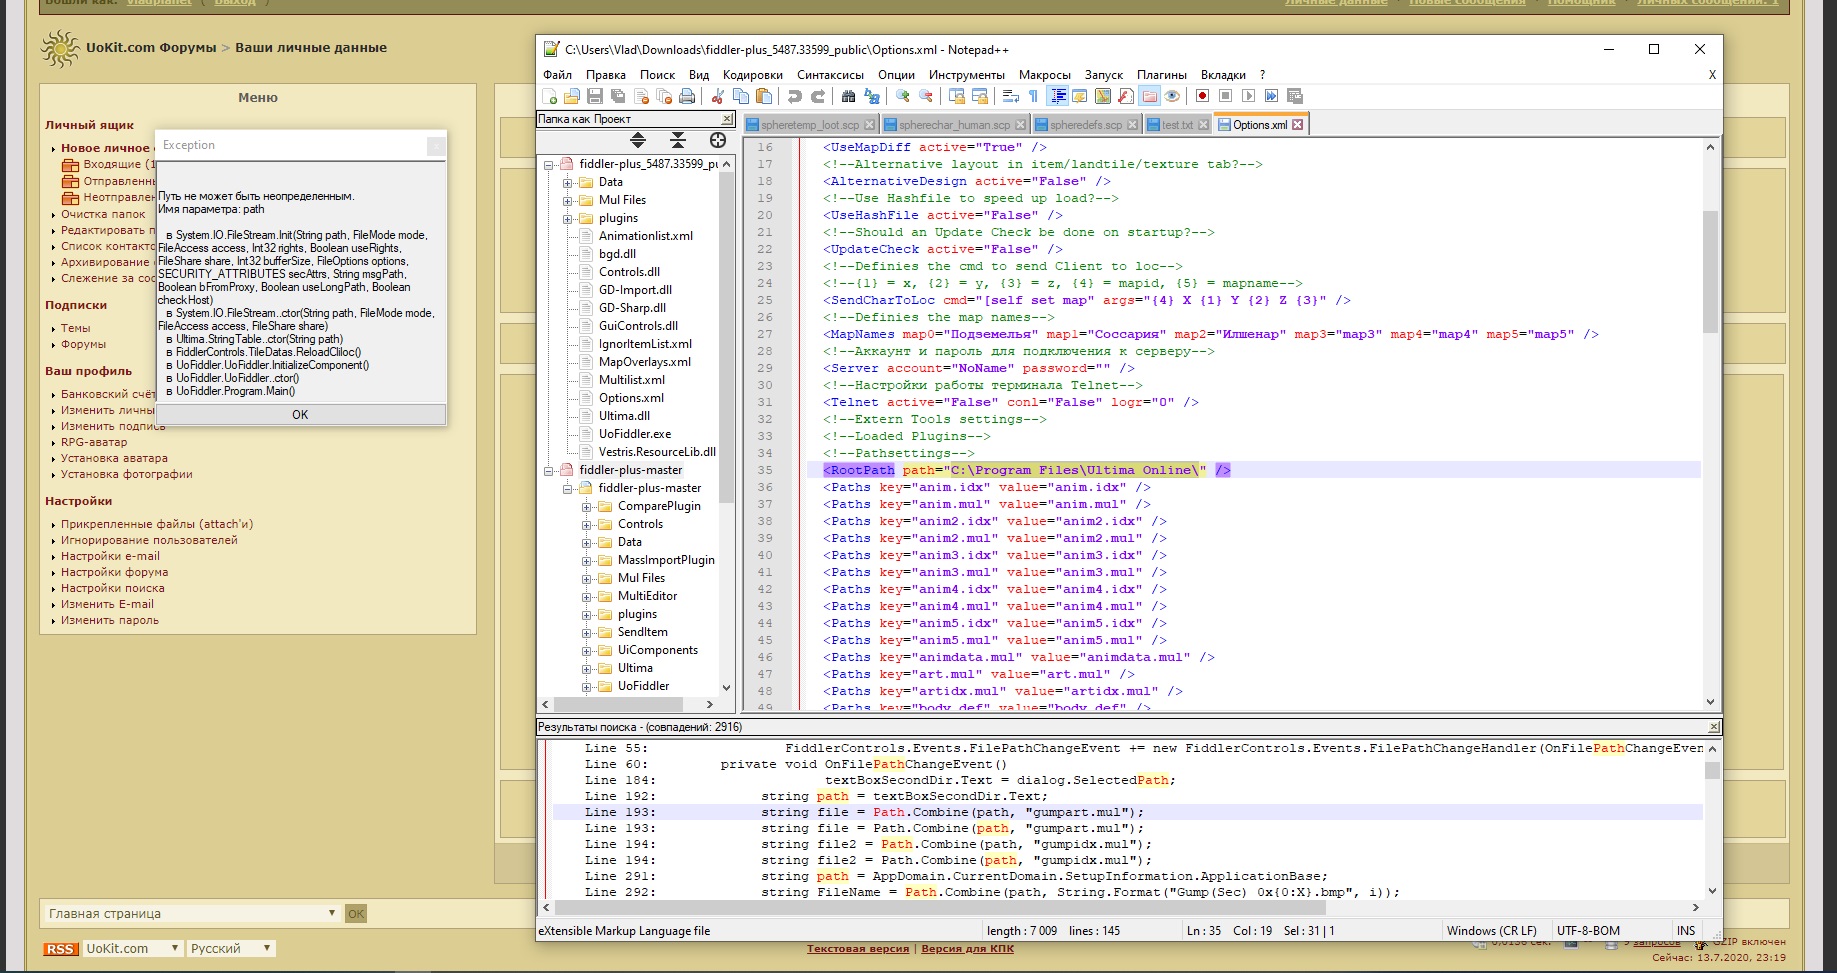Click the Print toolbar icon
This screenshot has height=973, width=1837.
[x=687, y=96]
